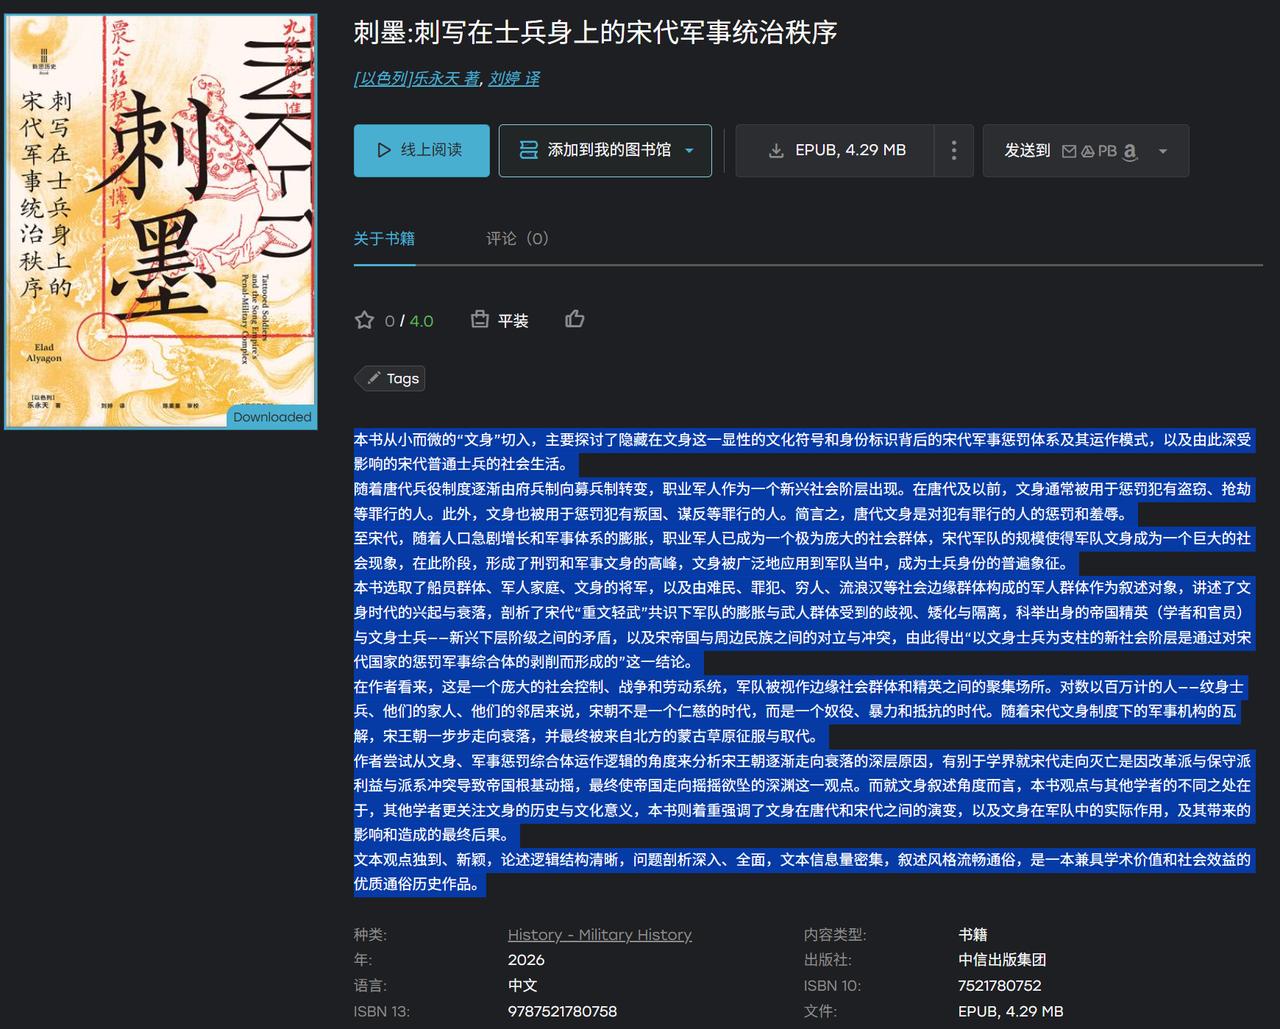Click the Downloaded badge on cover
The image size is (1280, 1029).
tap(272, 417)
